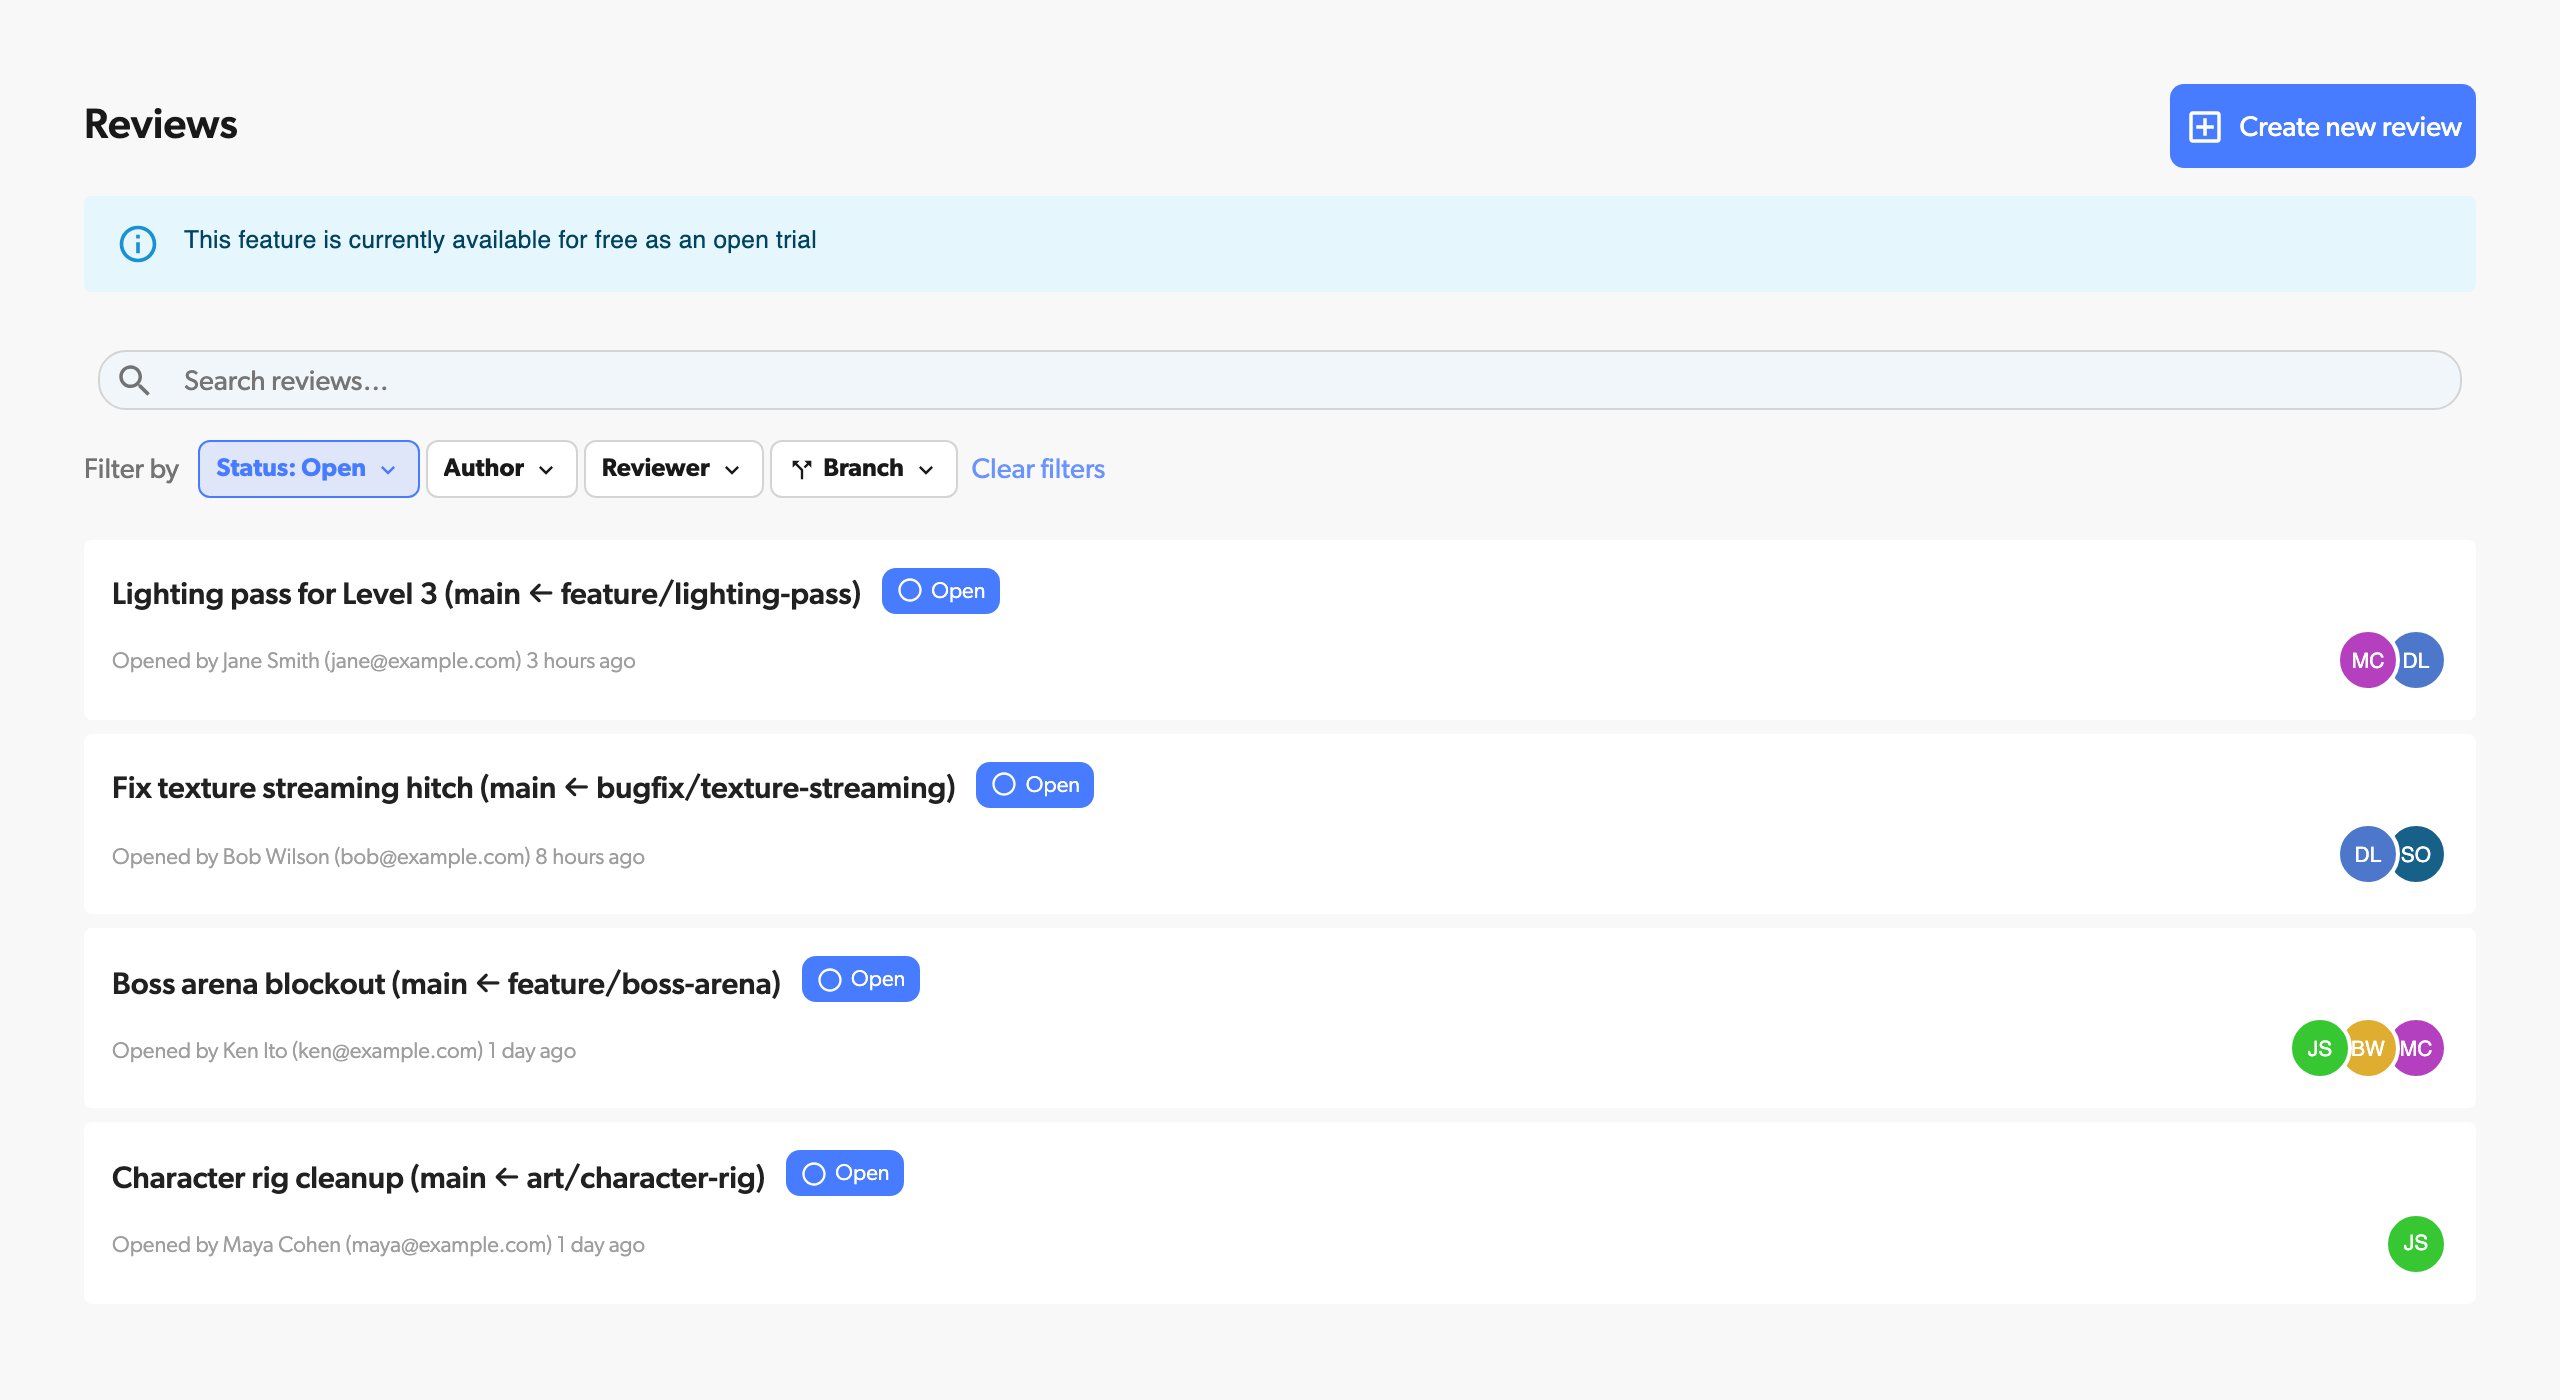
Task: Click 'Opened by Ken Ito' text line
Action: click(x=344, y=1051)
